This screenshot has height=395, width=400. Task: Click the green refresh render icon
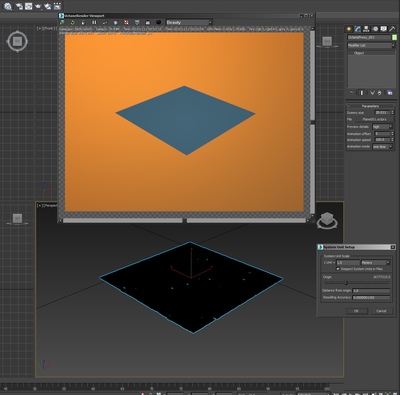(73, 22)
